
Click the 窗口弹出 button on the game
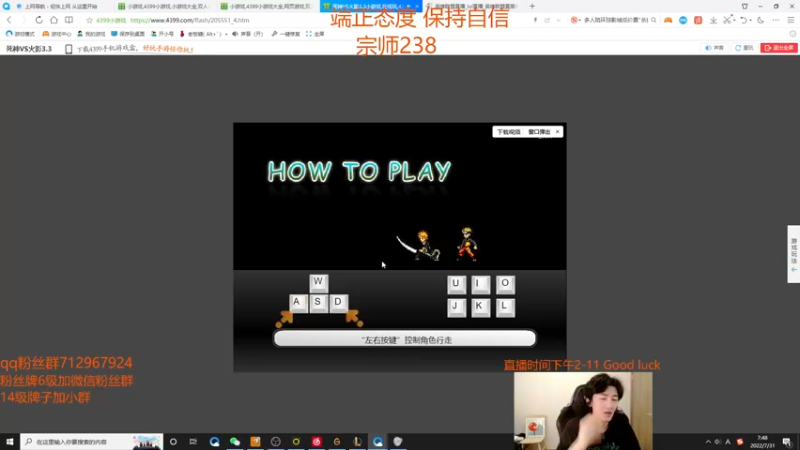click(539, 132)
